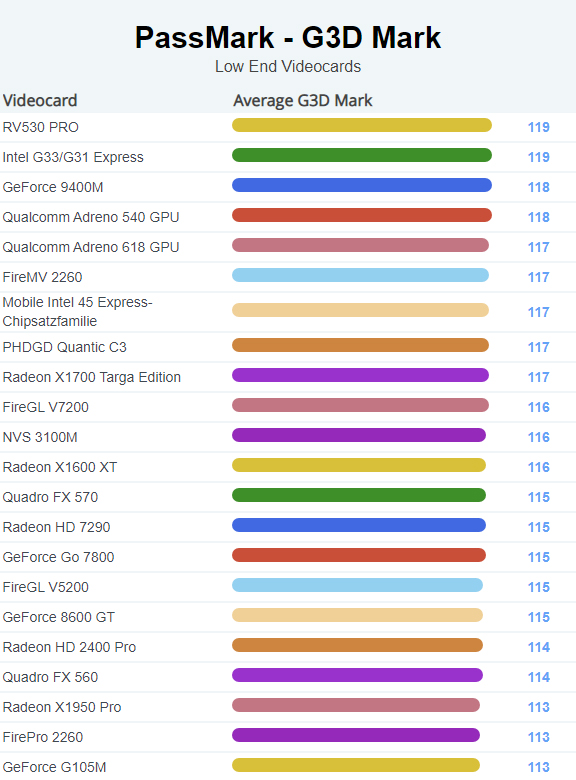Click Radeon HD 2400 Pro name

click(x=69, y=647)
